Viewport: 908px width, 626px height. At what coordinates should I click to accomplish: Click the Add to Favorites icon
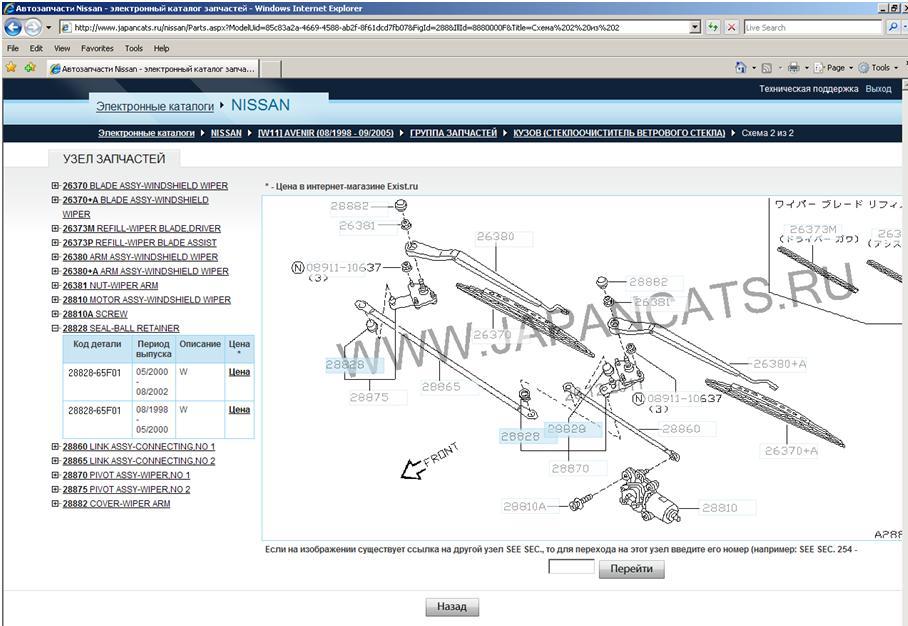pyautogui.click(x=30, y=68)
